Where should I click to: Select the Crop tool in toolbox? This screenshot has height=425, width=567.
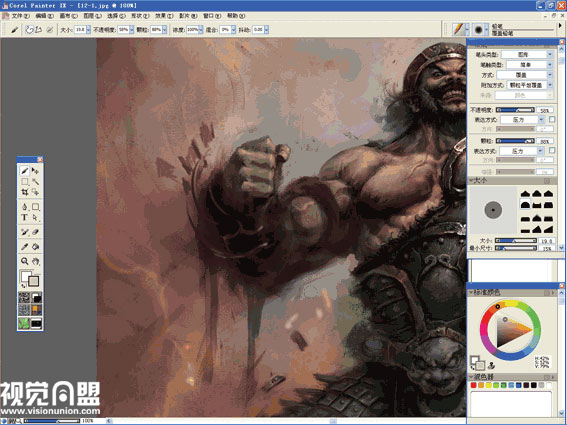24,192
